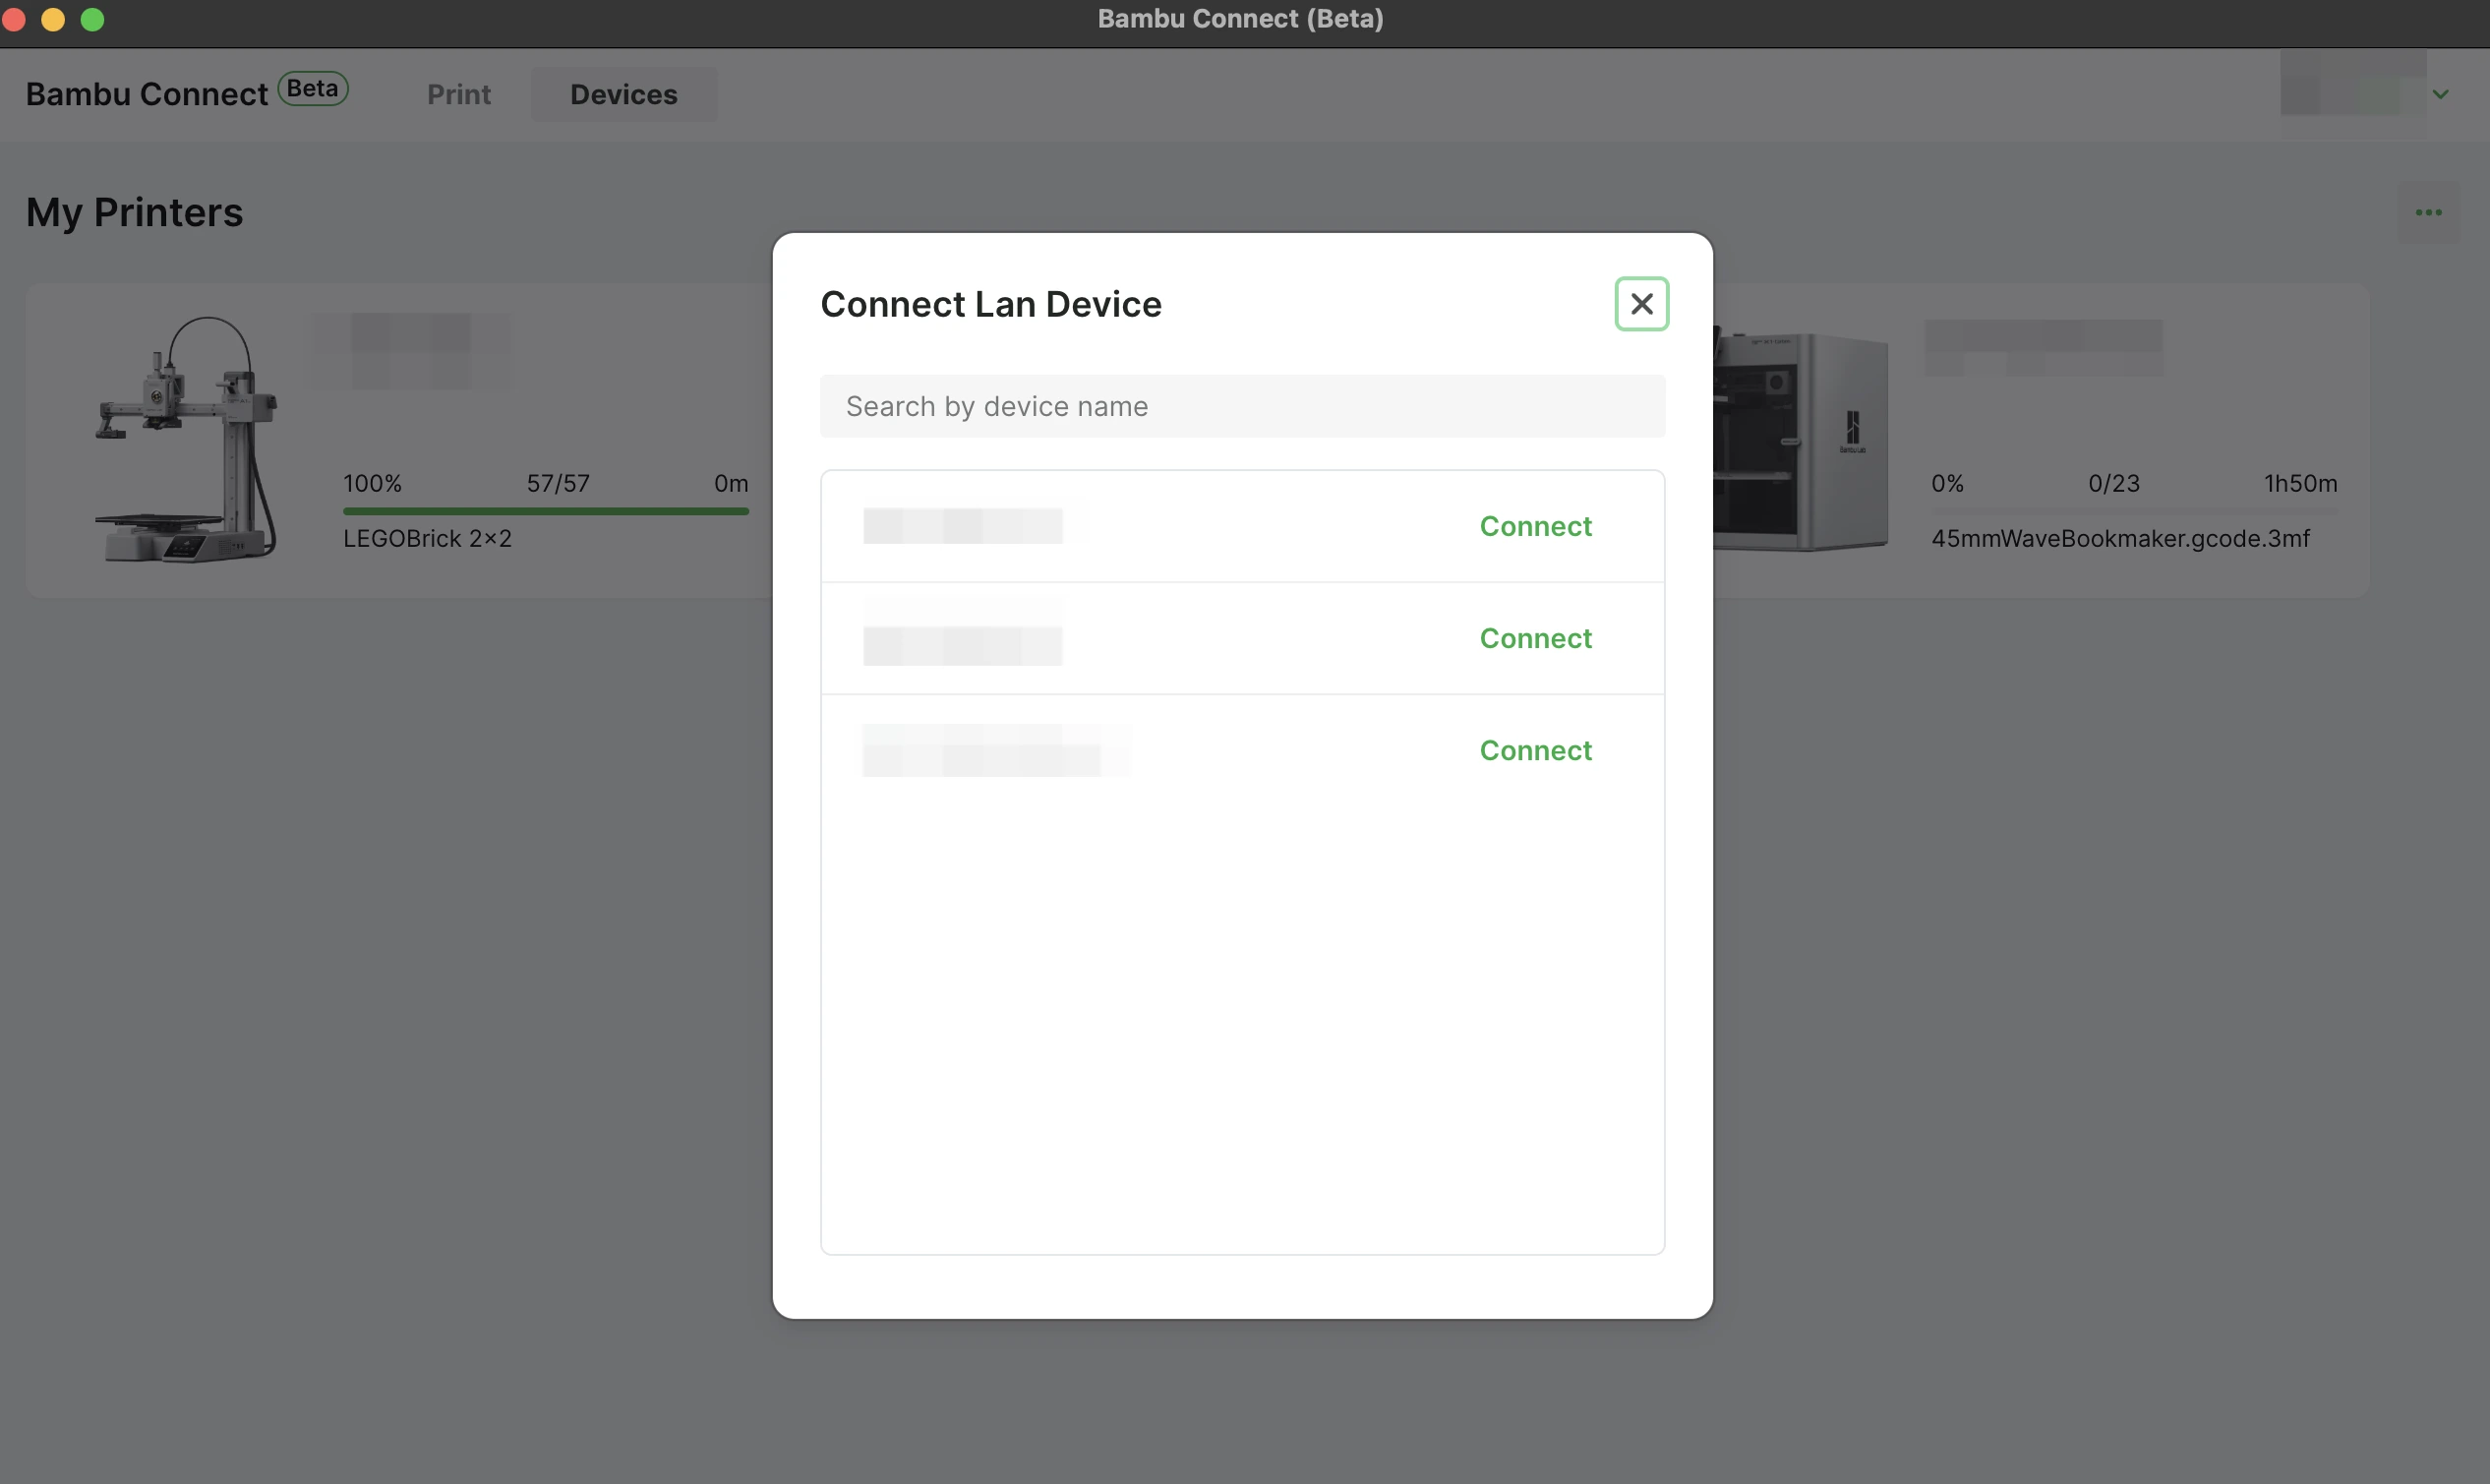Select the A1 mini printer image

point(186,439)
